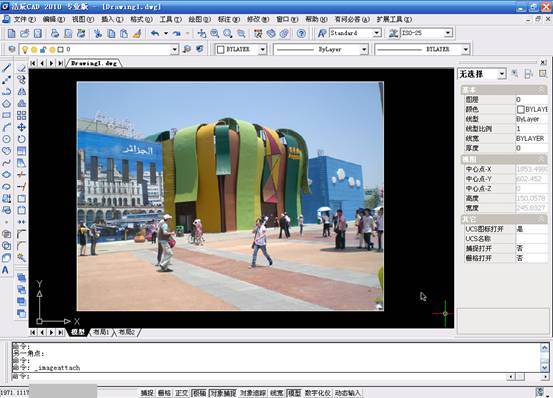Select the Rectangle draw tool

click(7, 115)
